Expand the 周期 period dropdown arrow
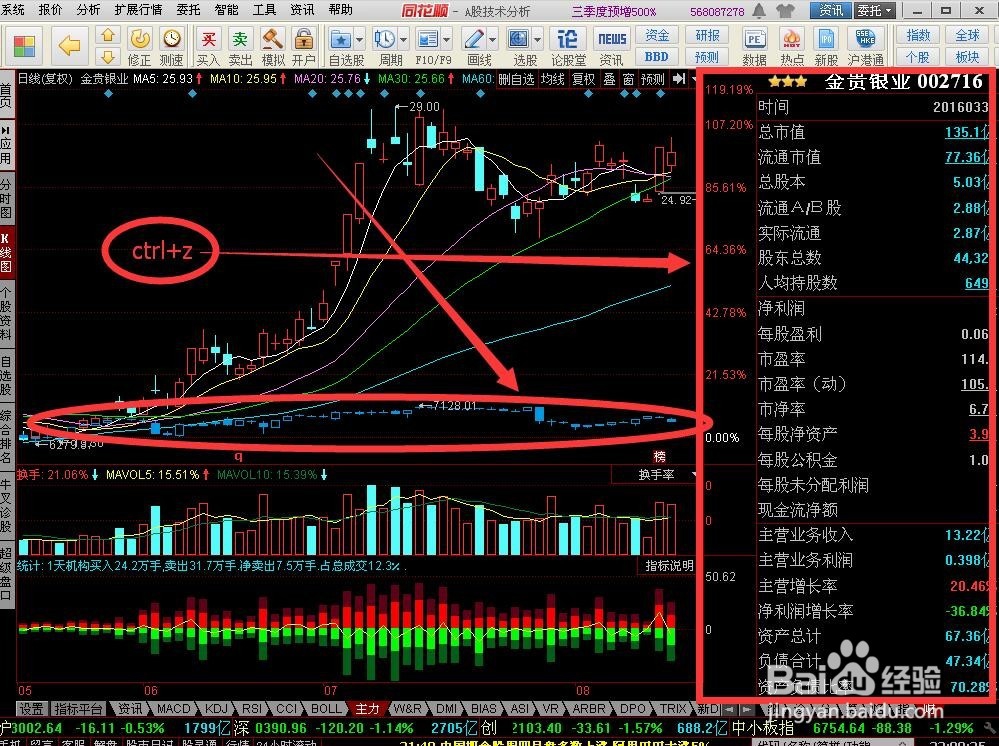 coord(403,40)
